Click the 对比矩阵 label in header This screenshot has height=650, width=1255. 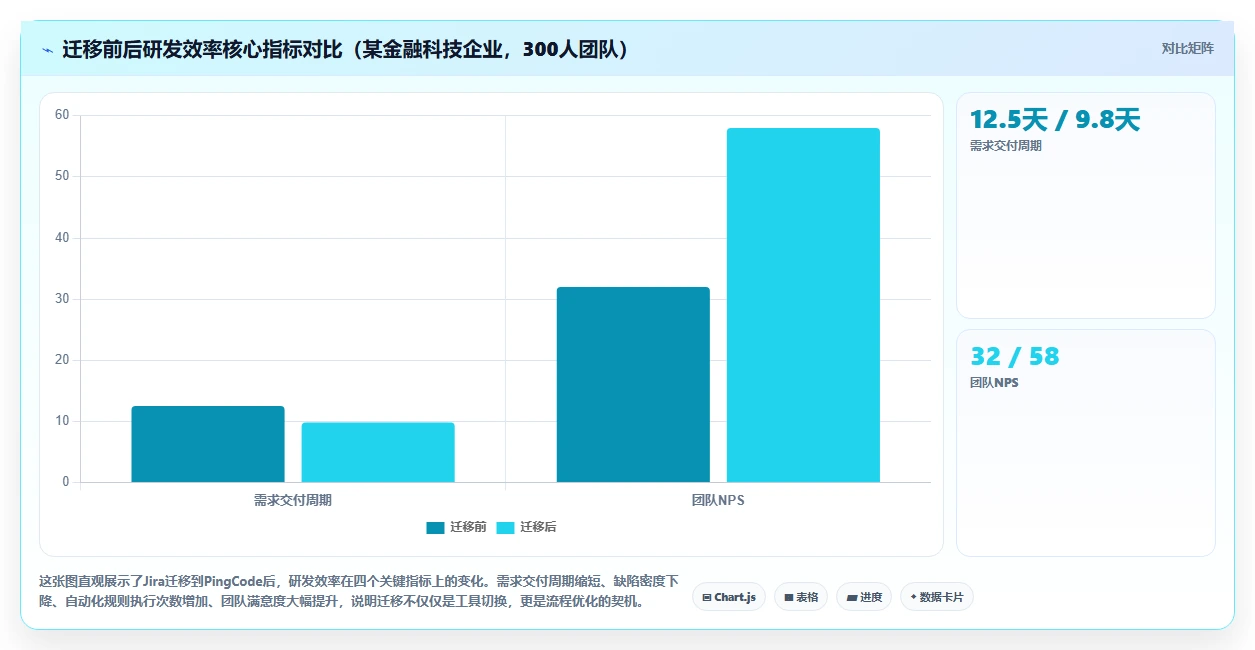pos(1188,49)
